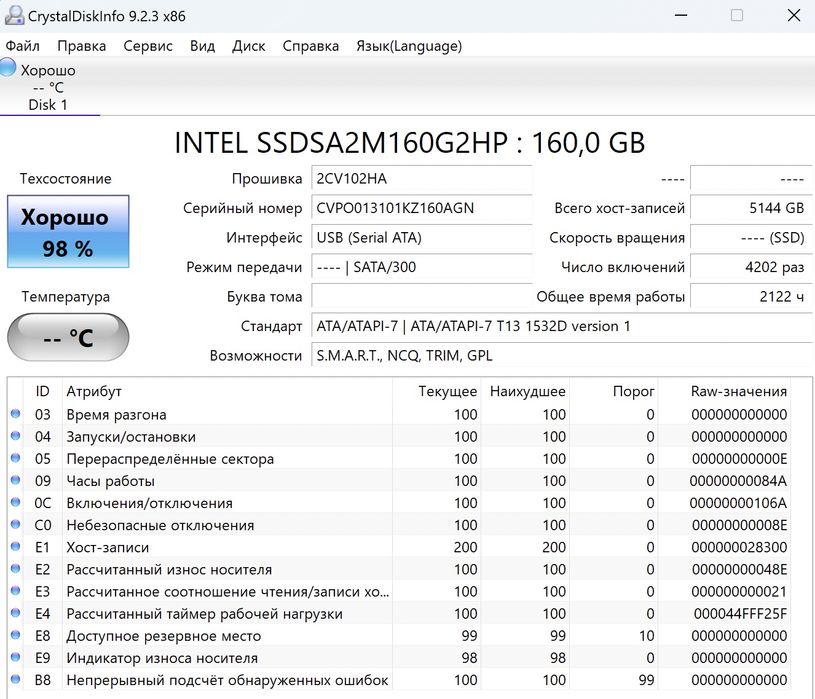Click raw value 000044FFF25F
The height and width of the screenshot is (699, 815).
click(x=740, y=614)
